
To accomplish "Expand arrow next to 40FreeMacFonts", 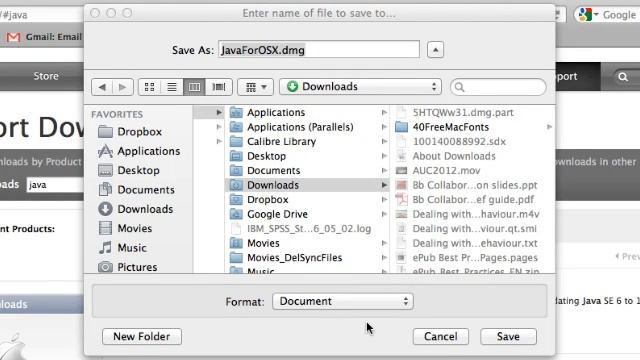I will [x=549, y=127].
